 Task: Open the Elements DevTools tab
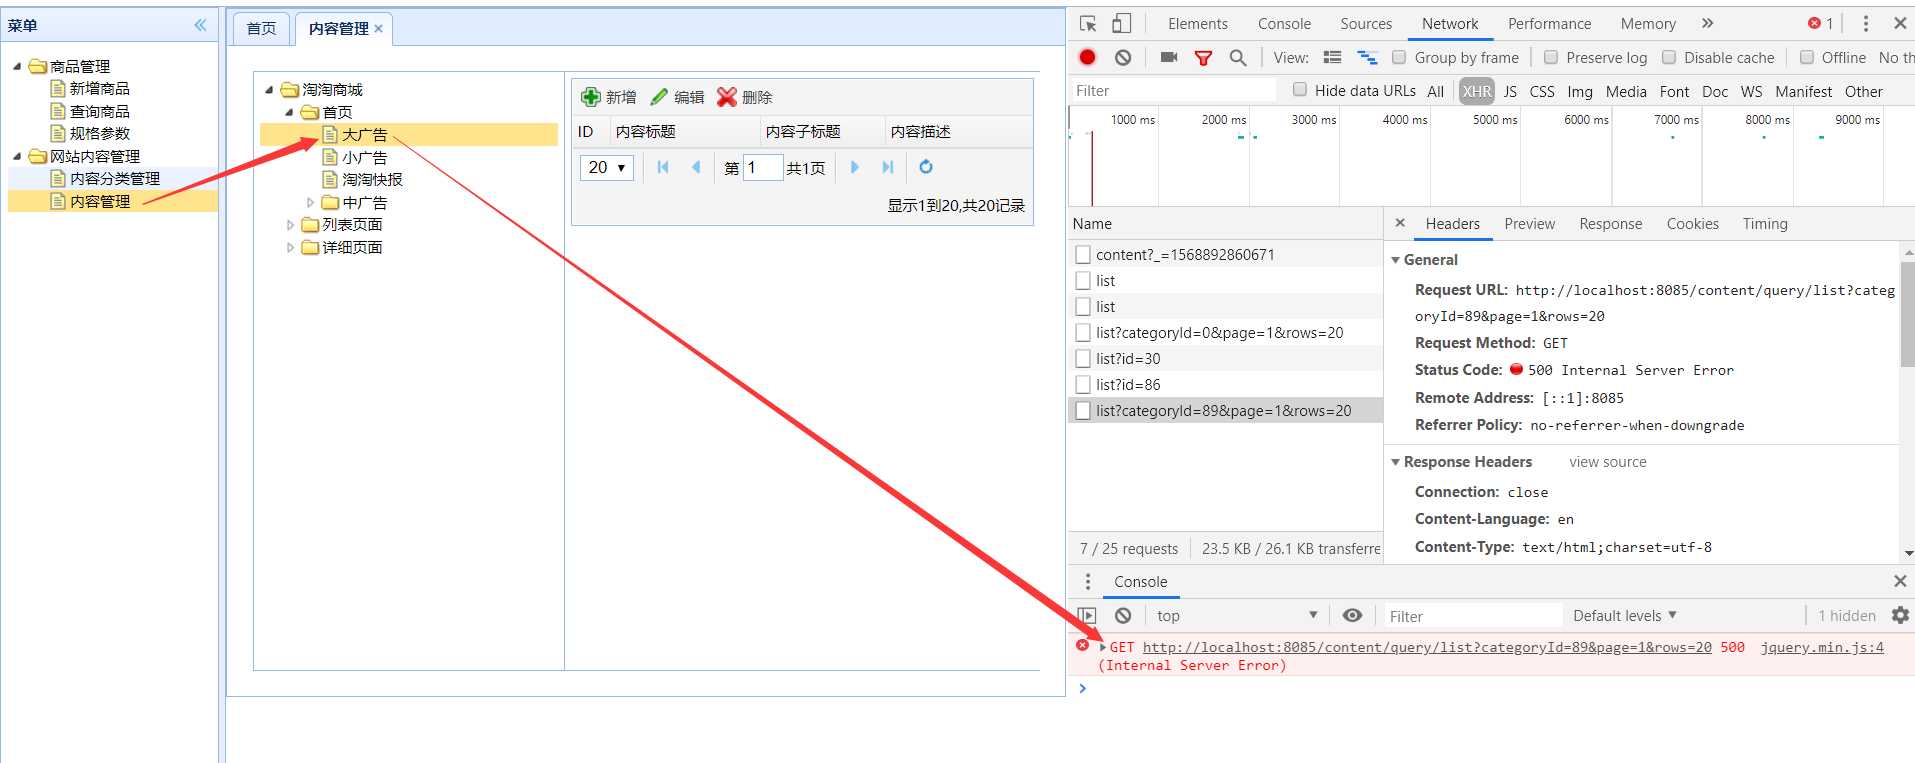point(1197,23)
